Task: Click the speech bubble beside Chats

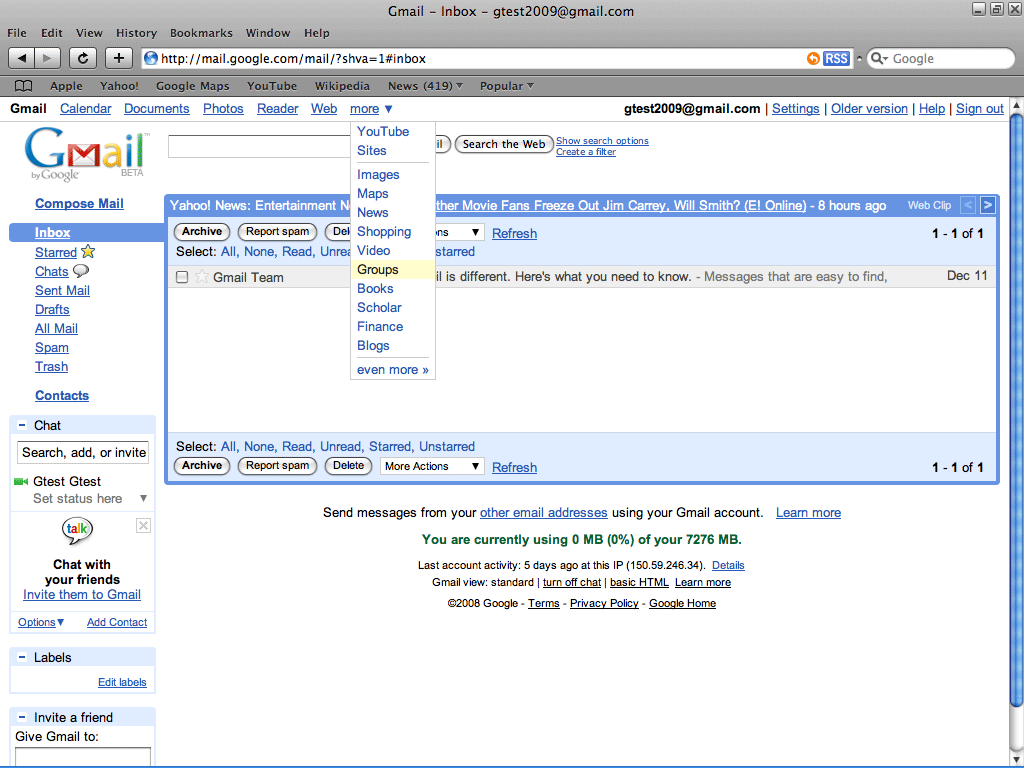Action: click(81, 270)
